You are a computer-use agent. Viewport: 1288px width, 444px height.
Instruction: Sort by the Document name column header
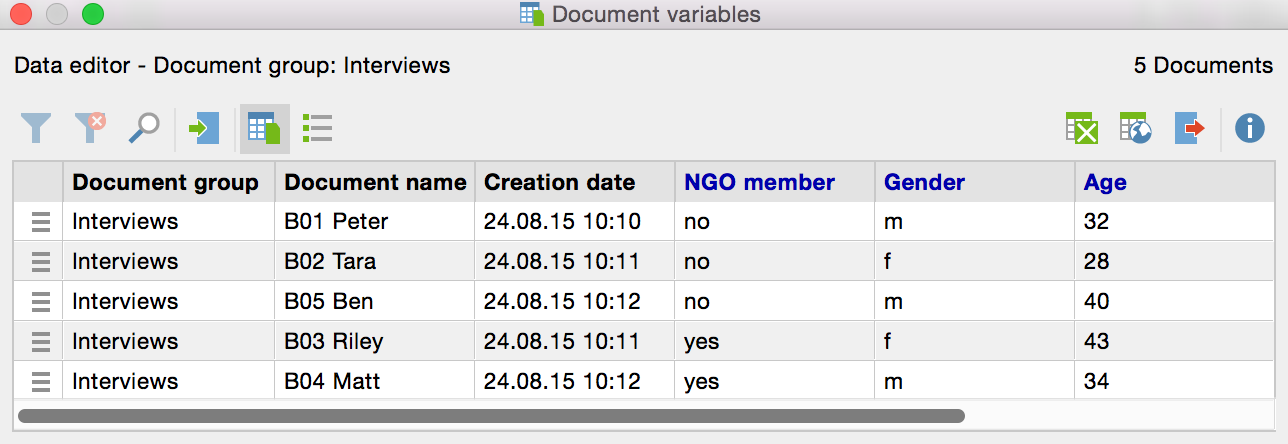pos(375,182)
